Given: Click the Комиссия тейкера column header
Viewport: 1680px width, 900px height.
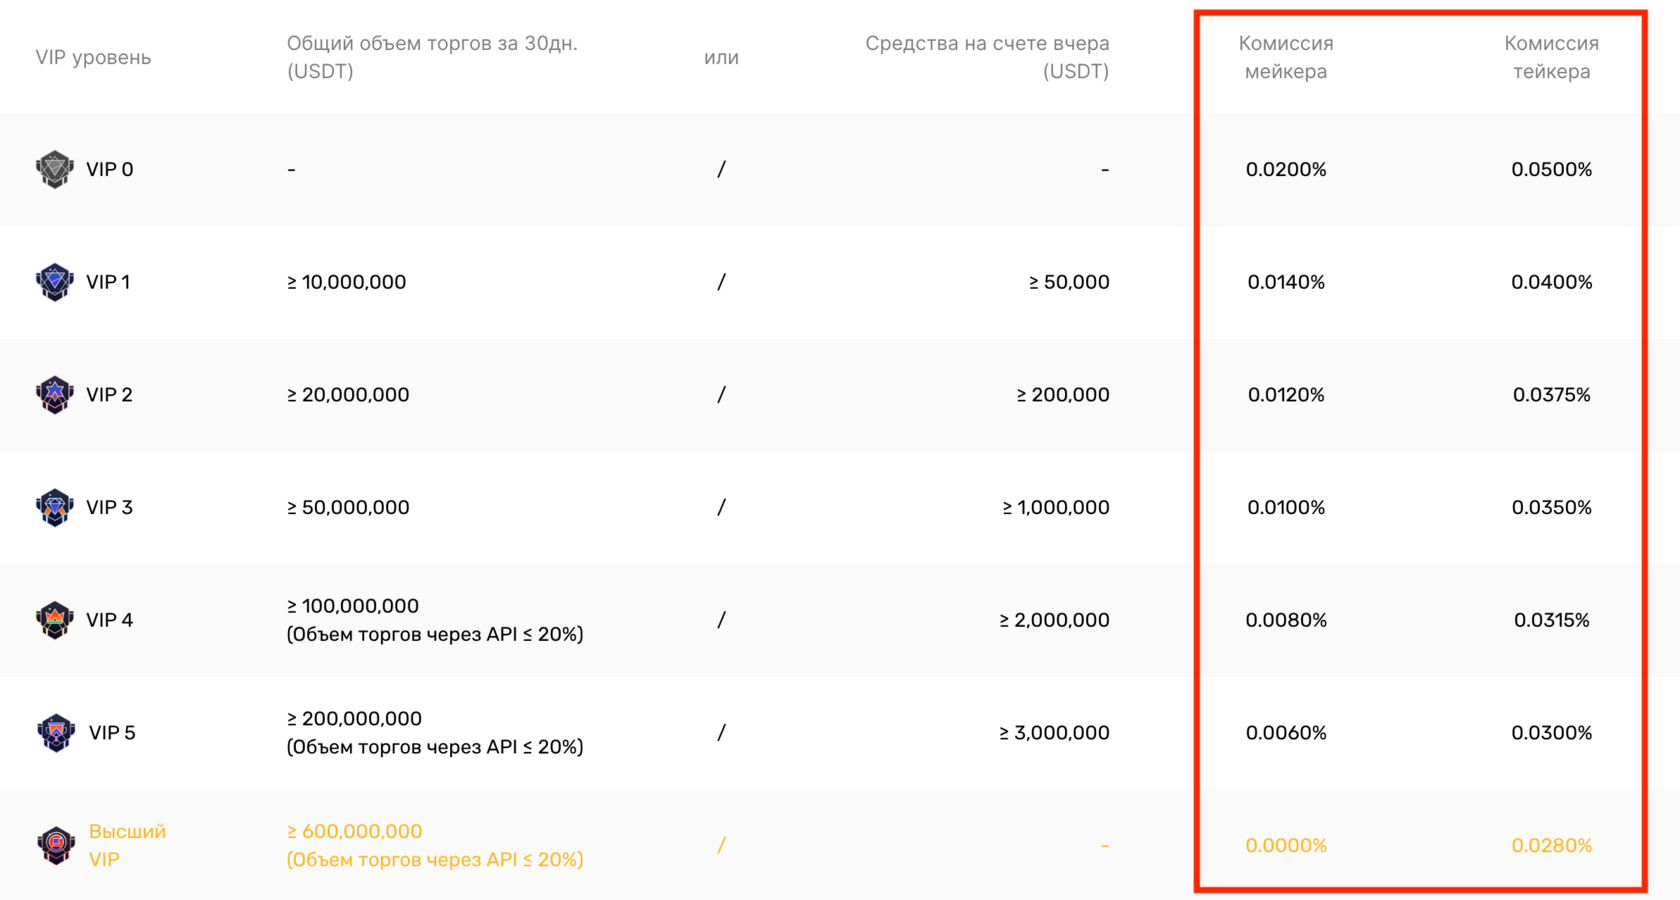Looking at the screenshot, I should [x=1551, y=57].
